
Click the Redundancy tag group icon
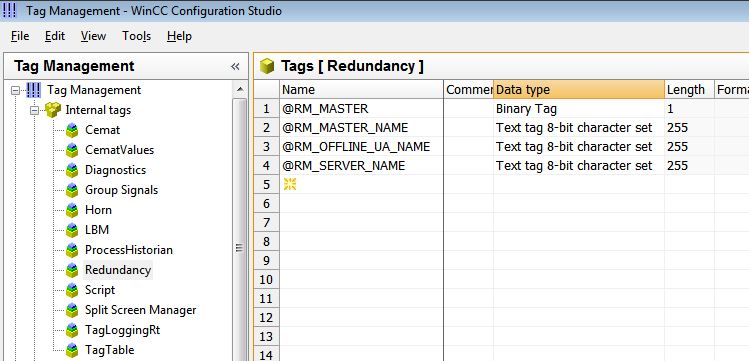(72, 270)
